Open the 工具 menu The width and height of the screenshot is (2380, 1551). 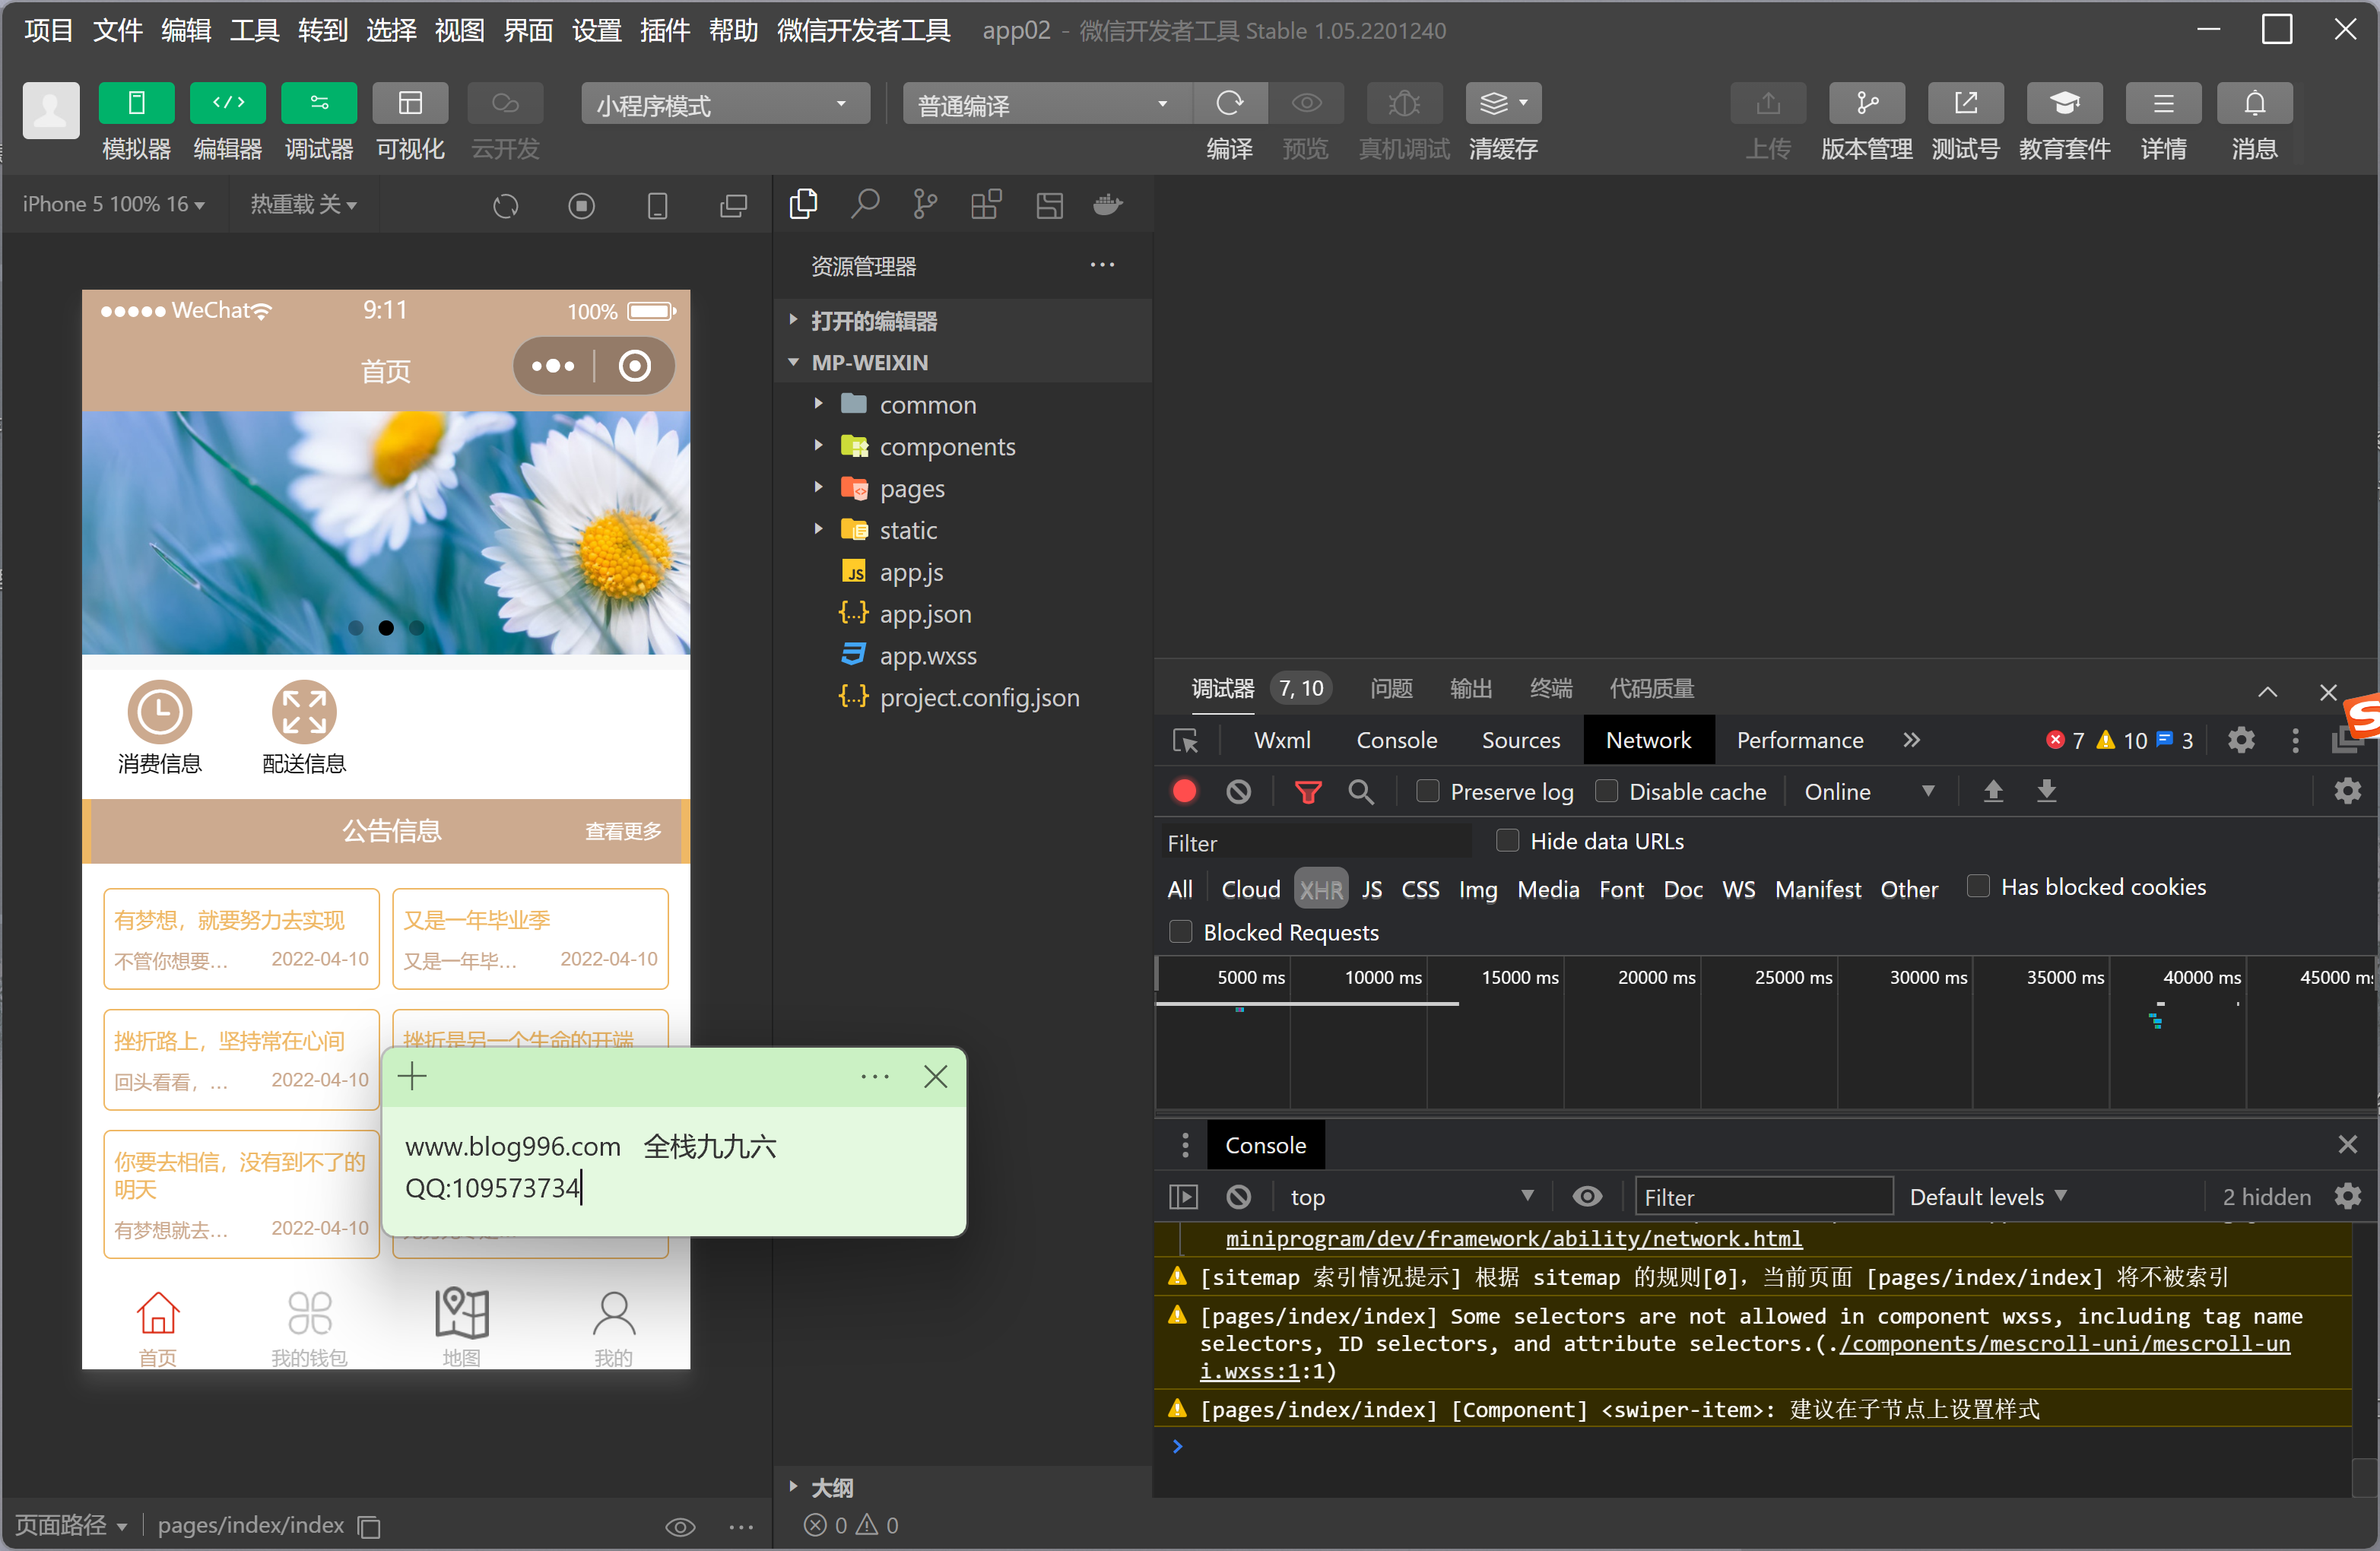254,30
